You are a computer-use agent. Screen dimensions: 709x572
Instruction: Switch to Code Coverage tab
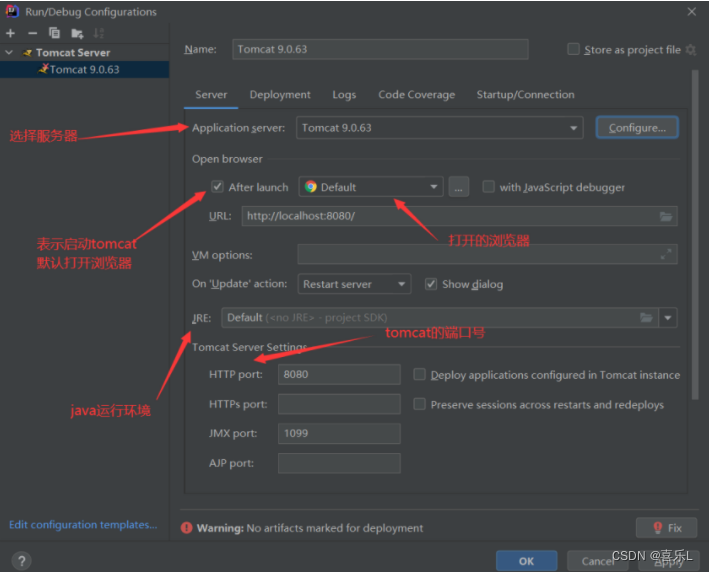[x=416, y=95]
